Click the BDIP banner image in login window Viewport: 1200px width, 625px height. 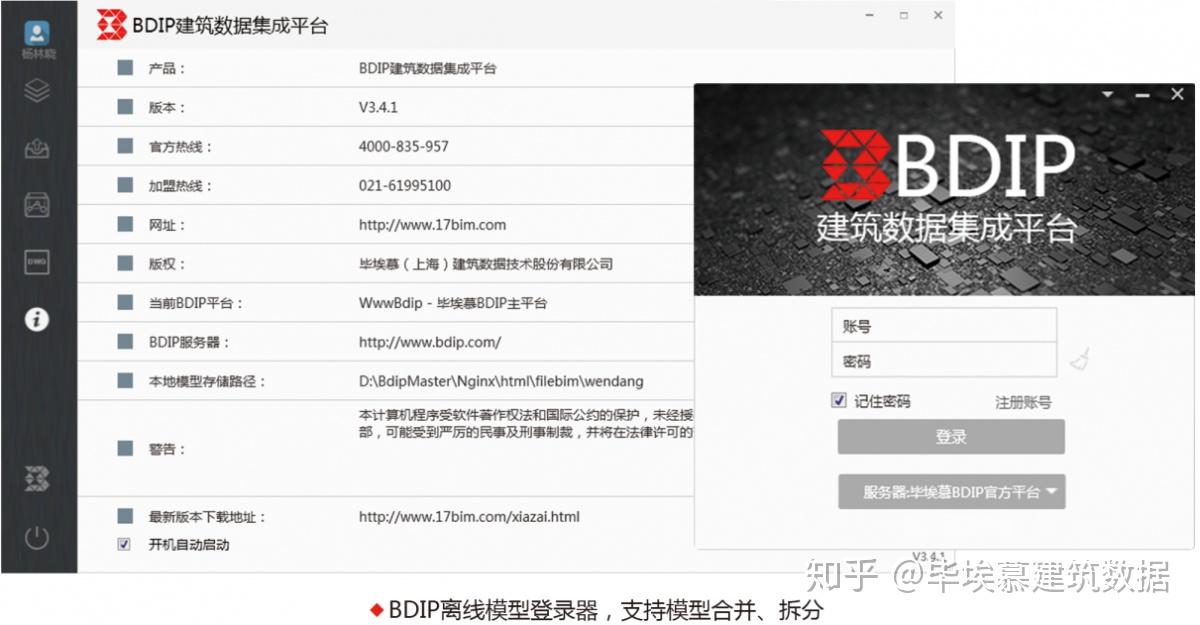944,190
